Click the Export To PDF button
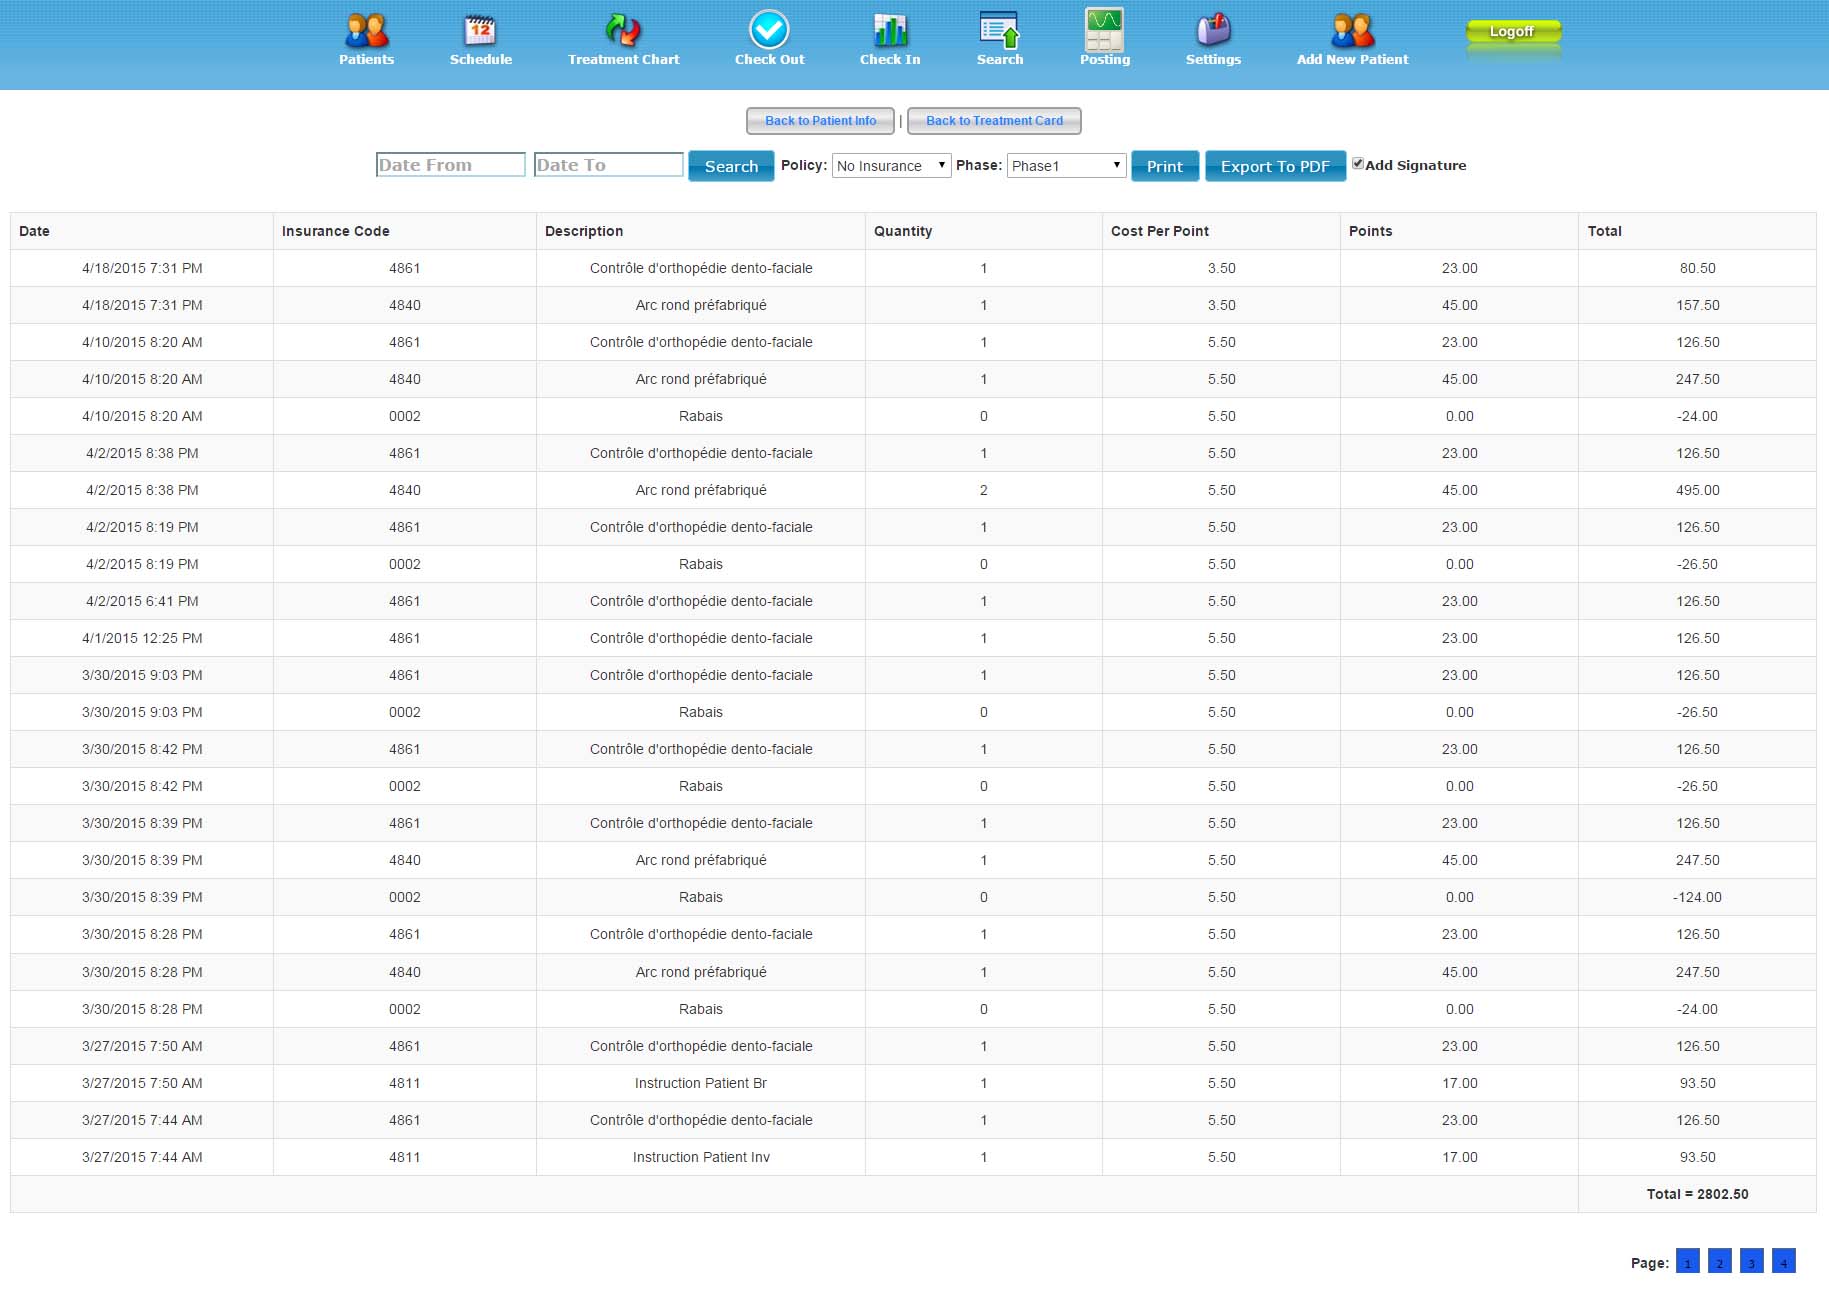The width and height of the screenshot is (1829, 1306). point(1275,166)
